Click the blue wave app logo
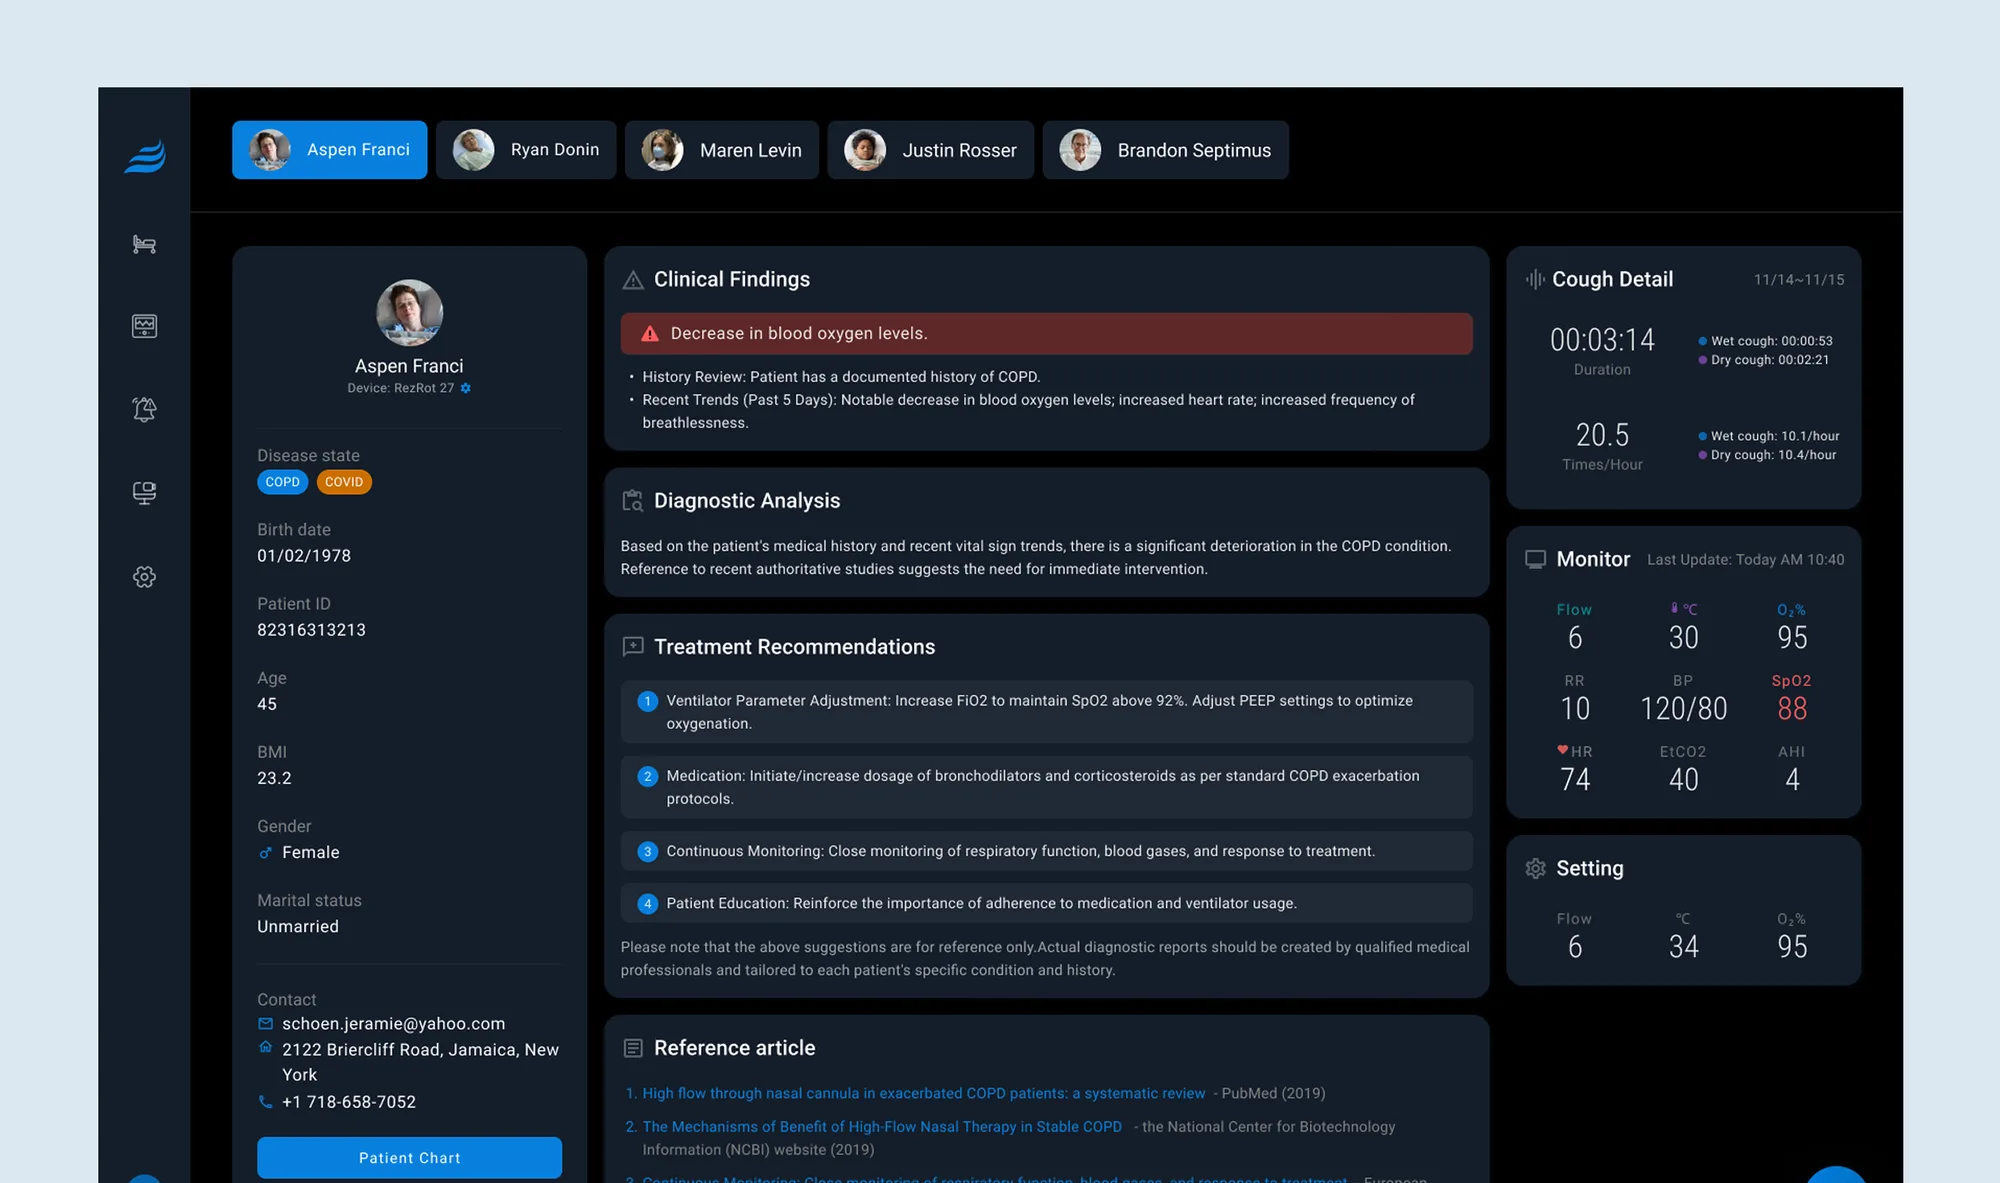The width and height of the screenshot is (2000, 1183). tap(145, 157)
